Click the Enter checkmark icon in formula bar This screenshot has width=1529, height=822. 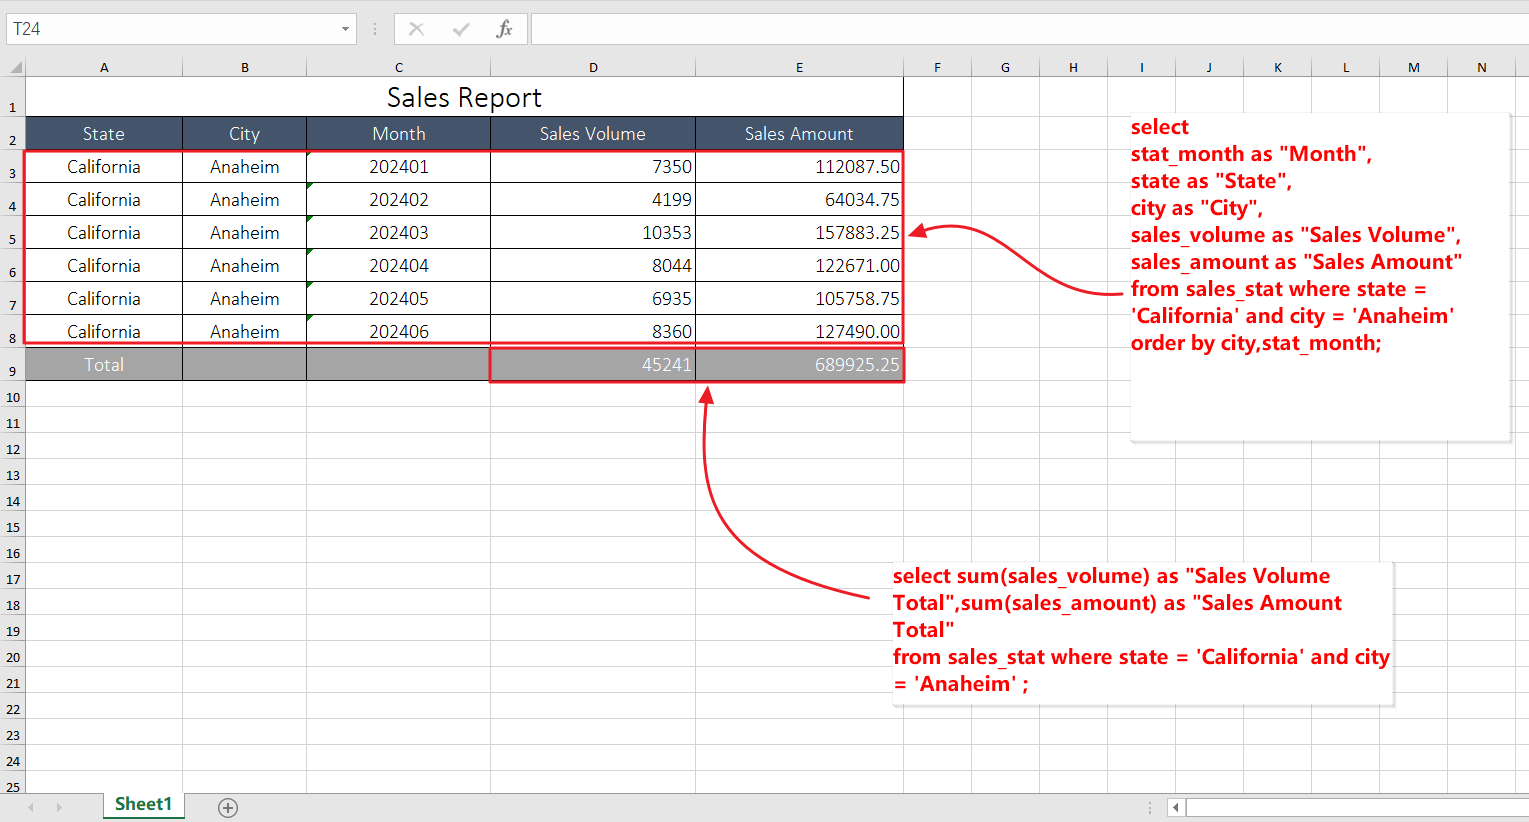coord(461,29)
